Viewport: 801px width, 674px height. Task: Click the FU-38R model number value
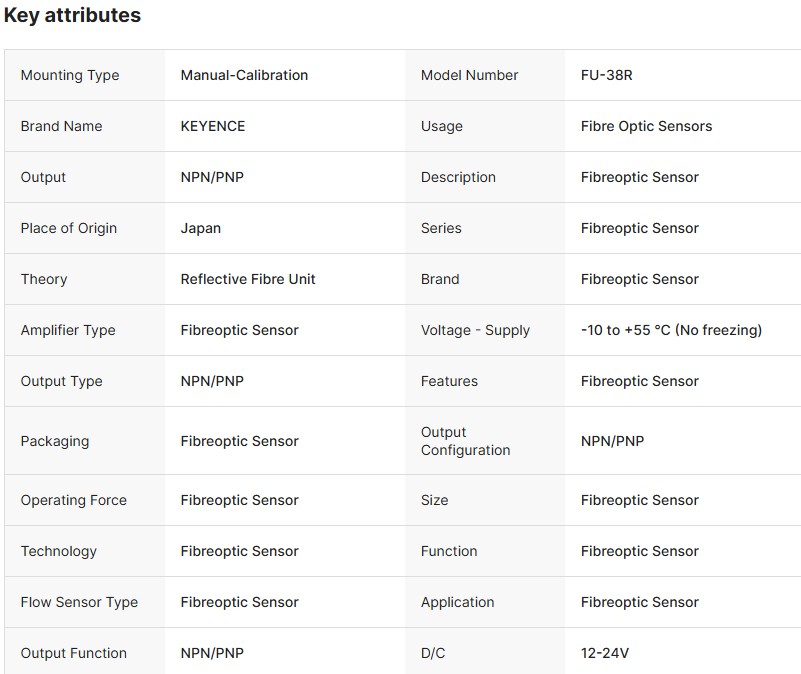pos(606,75)
